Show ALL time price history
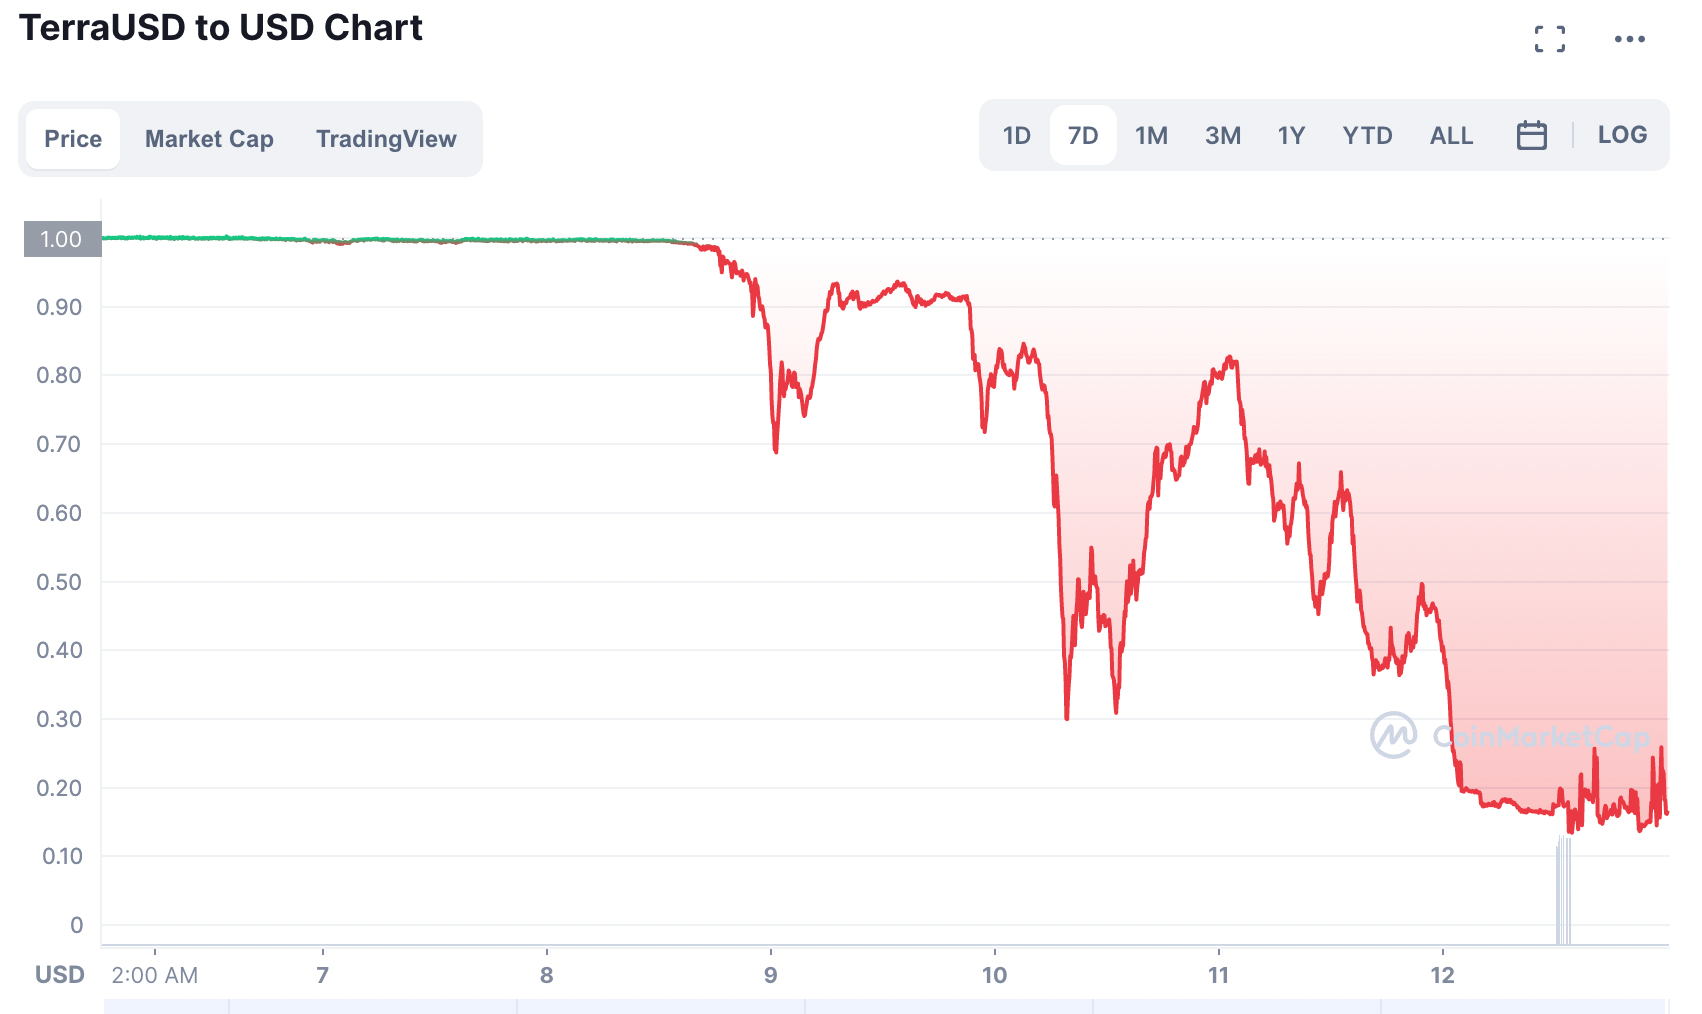1702x1014 pixels. click(x=1451, y=135)
